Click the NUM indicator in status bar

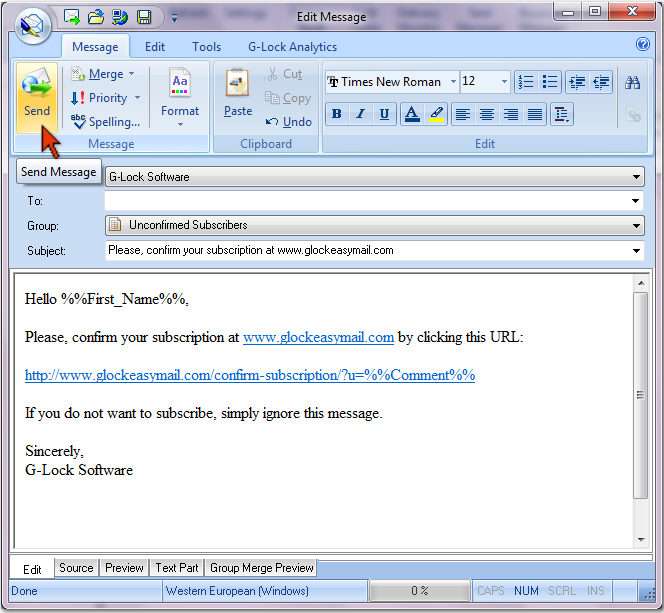point(526,591)
